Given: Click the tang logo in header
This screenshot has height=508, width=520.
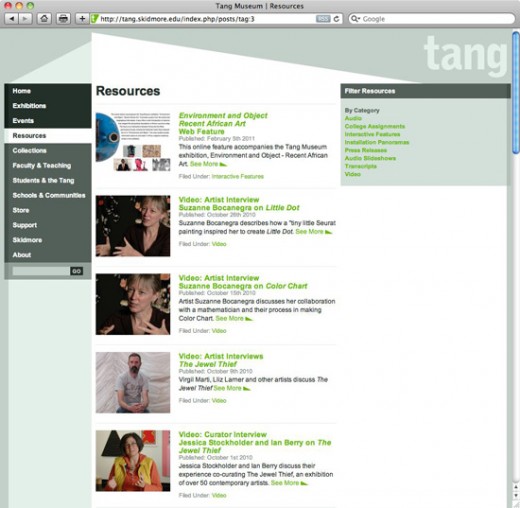Looking at the screenshot, I should 466,55.
